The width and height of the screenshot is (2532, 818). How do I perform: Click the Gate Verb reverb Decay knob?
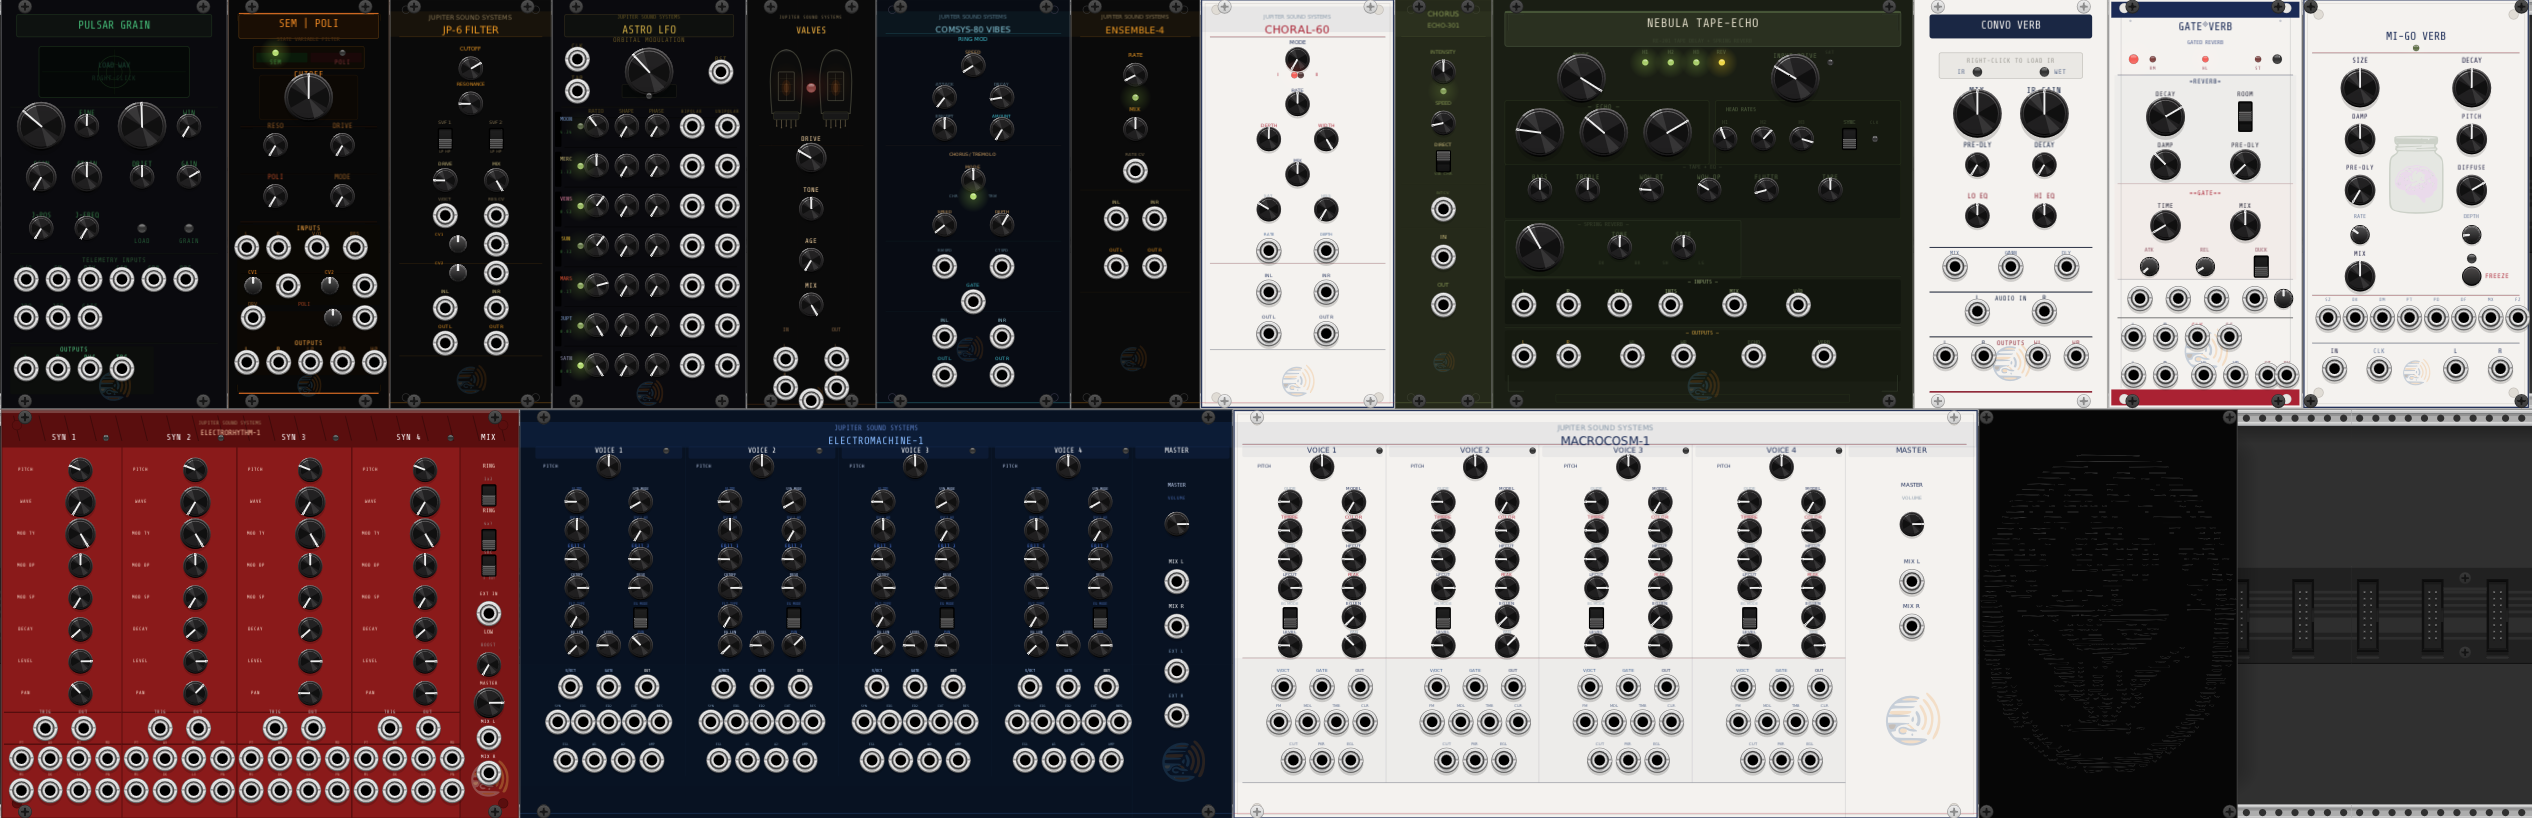tap(2165, 117)
